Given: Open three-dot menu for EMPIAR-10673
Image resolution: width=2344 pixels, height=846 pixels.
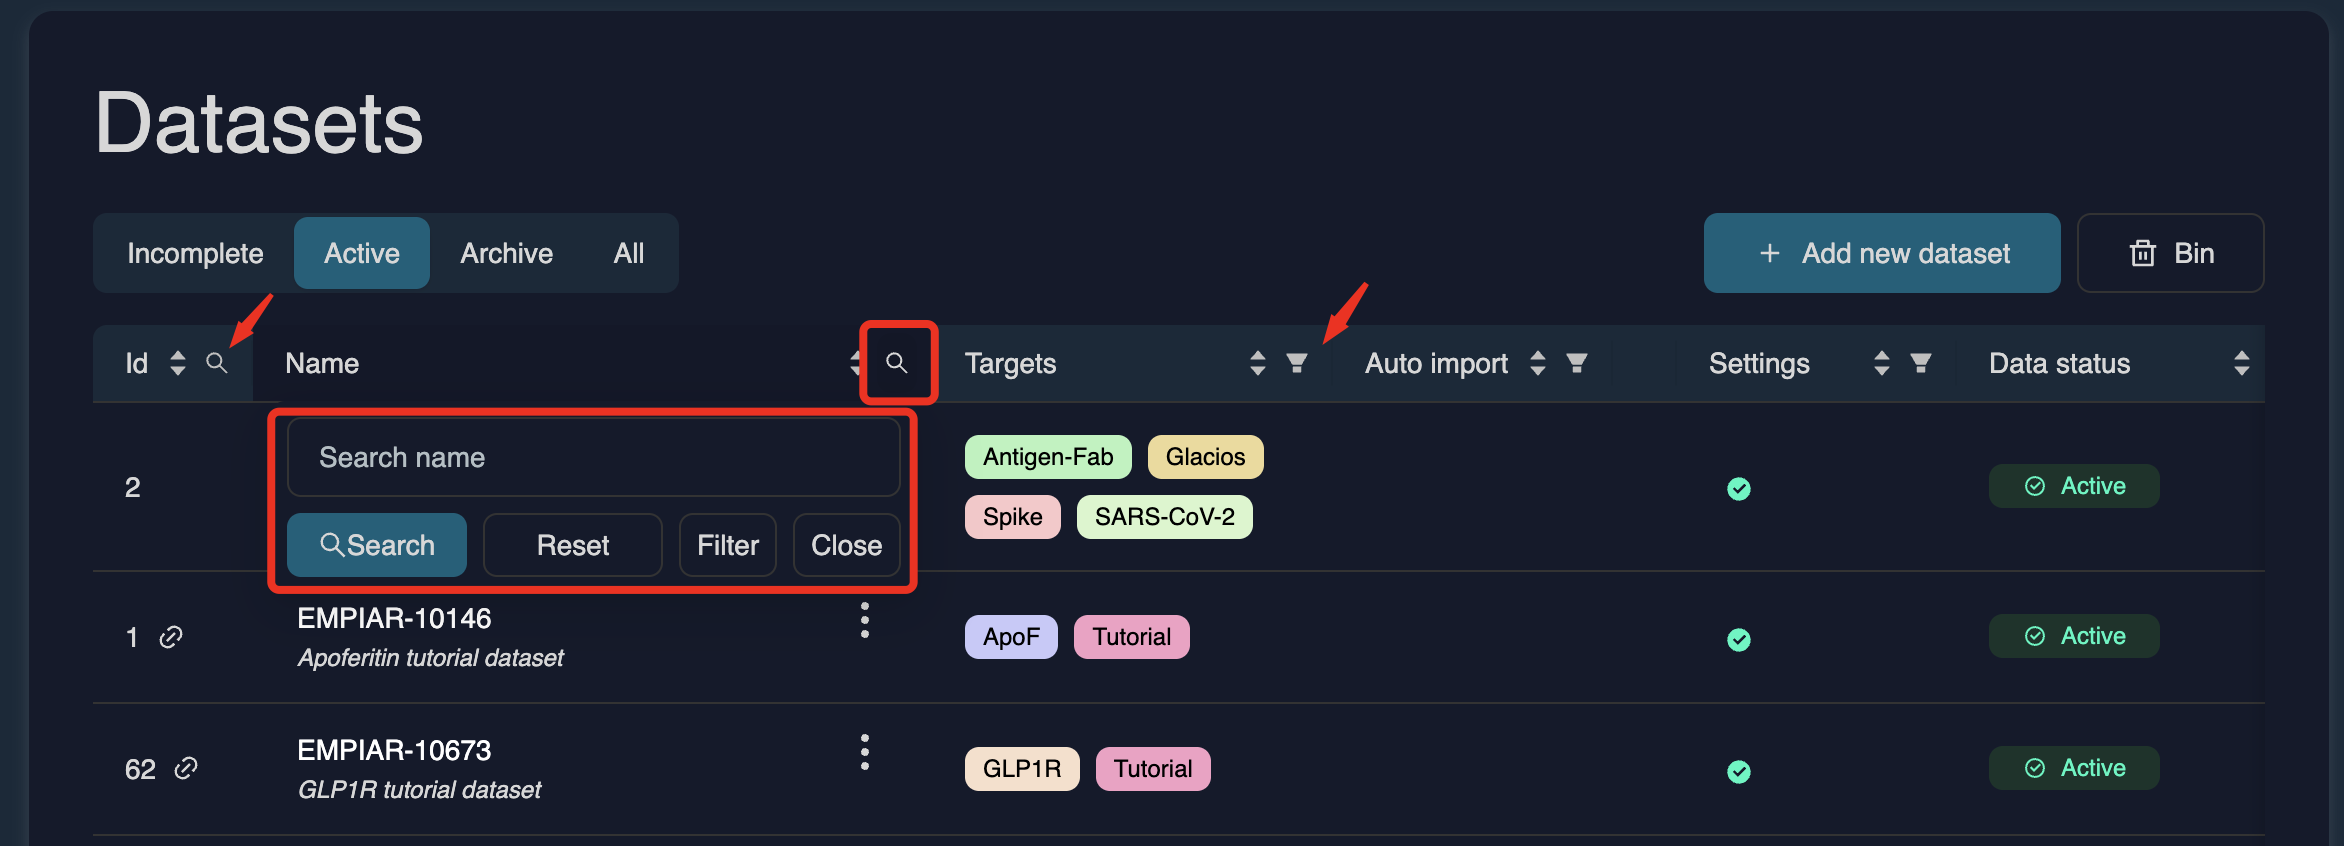Looking at the screenshot, I should 865,752.
